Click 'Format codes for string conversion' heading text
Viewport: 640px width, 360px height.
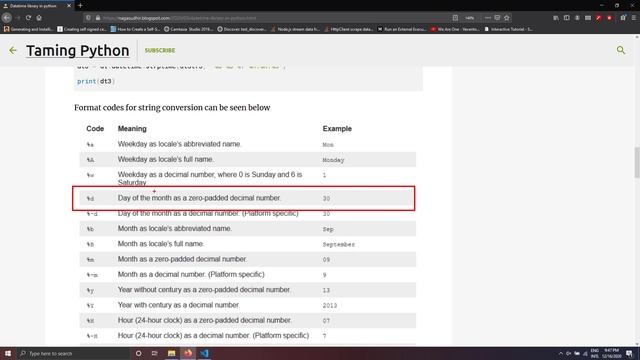coord(172,108)
